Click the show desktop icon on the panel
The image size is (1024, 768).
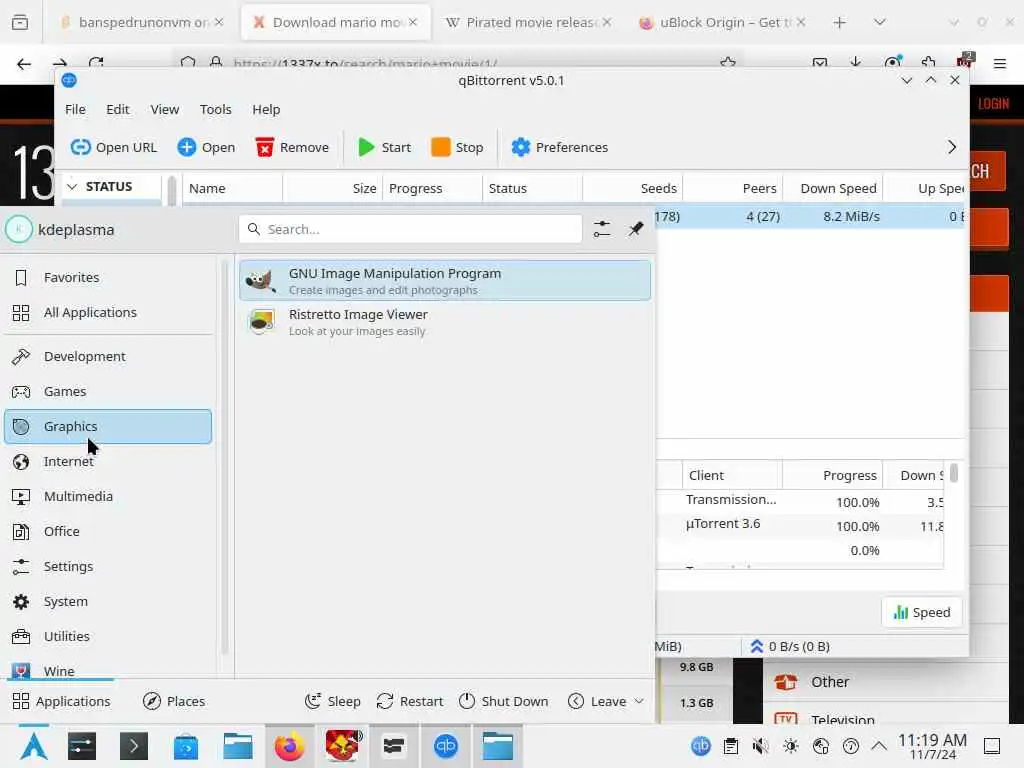pos(992,746)
